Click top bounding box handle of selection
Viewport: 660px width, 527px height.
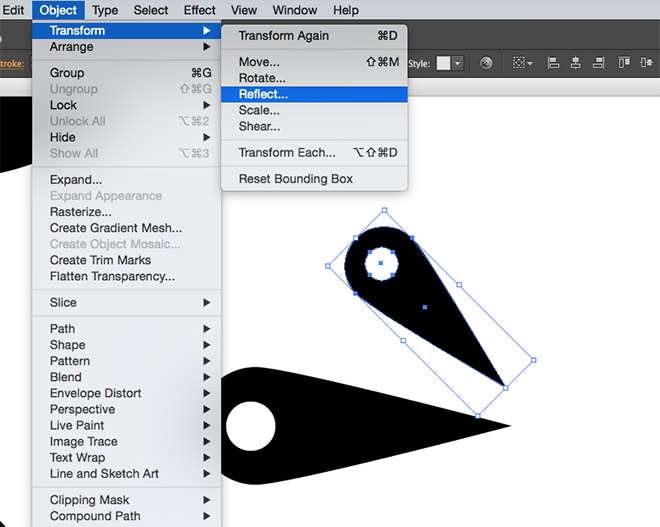(384, 210)
